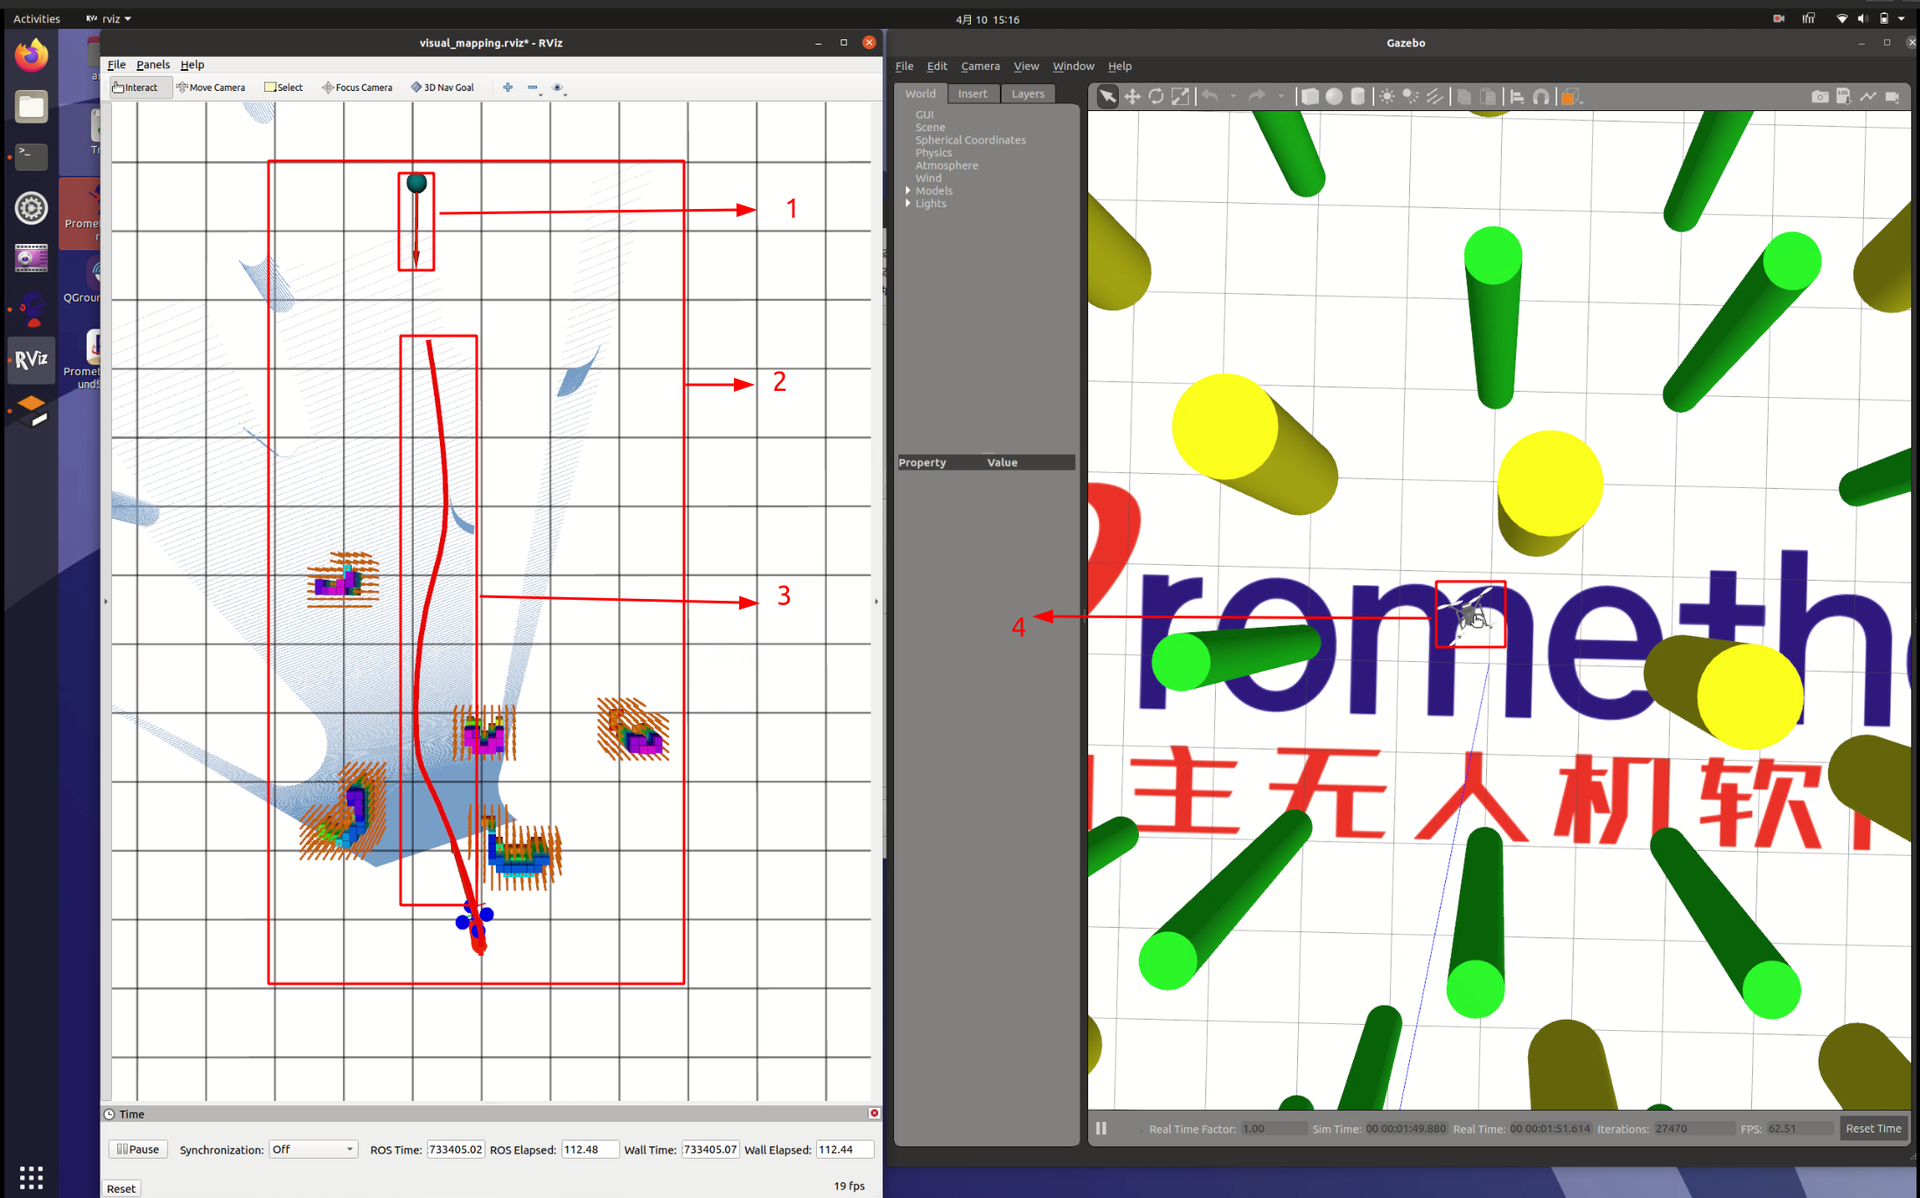Image resolution: width=1920 pixels, height=1198 pixels.
Task: Click Gazebo align tool icon
Action: tap(1517, 96)
